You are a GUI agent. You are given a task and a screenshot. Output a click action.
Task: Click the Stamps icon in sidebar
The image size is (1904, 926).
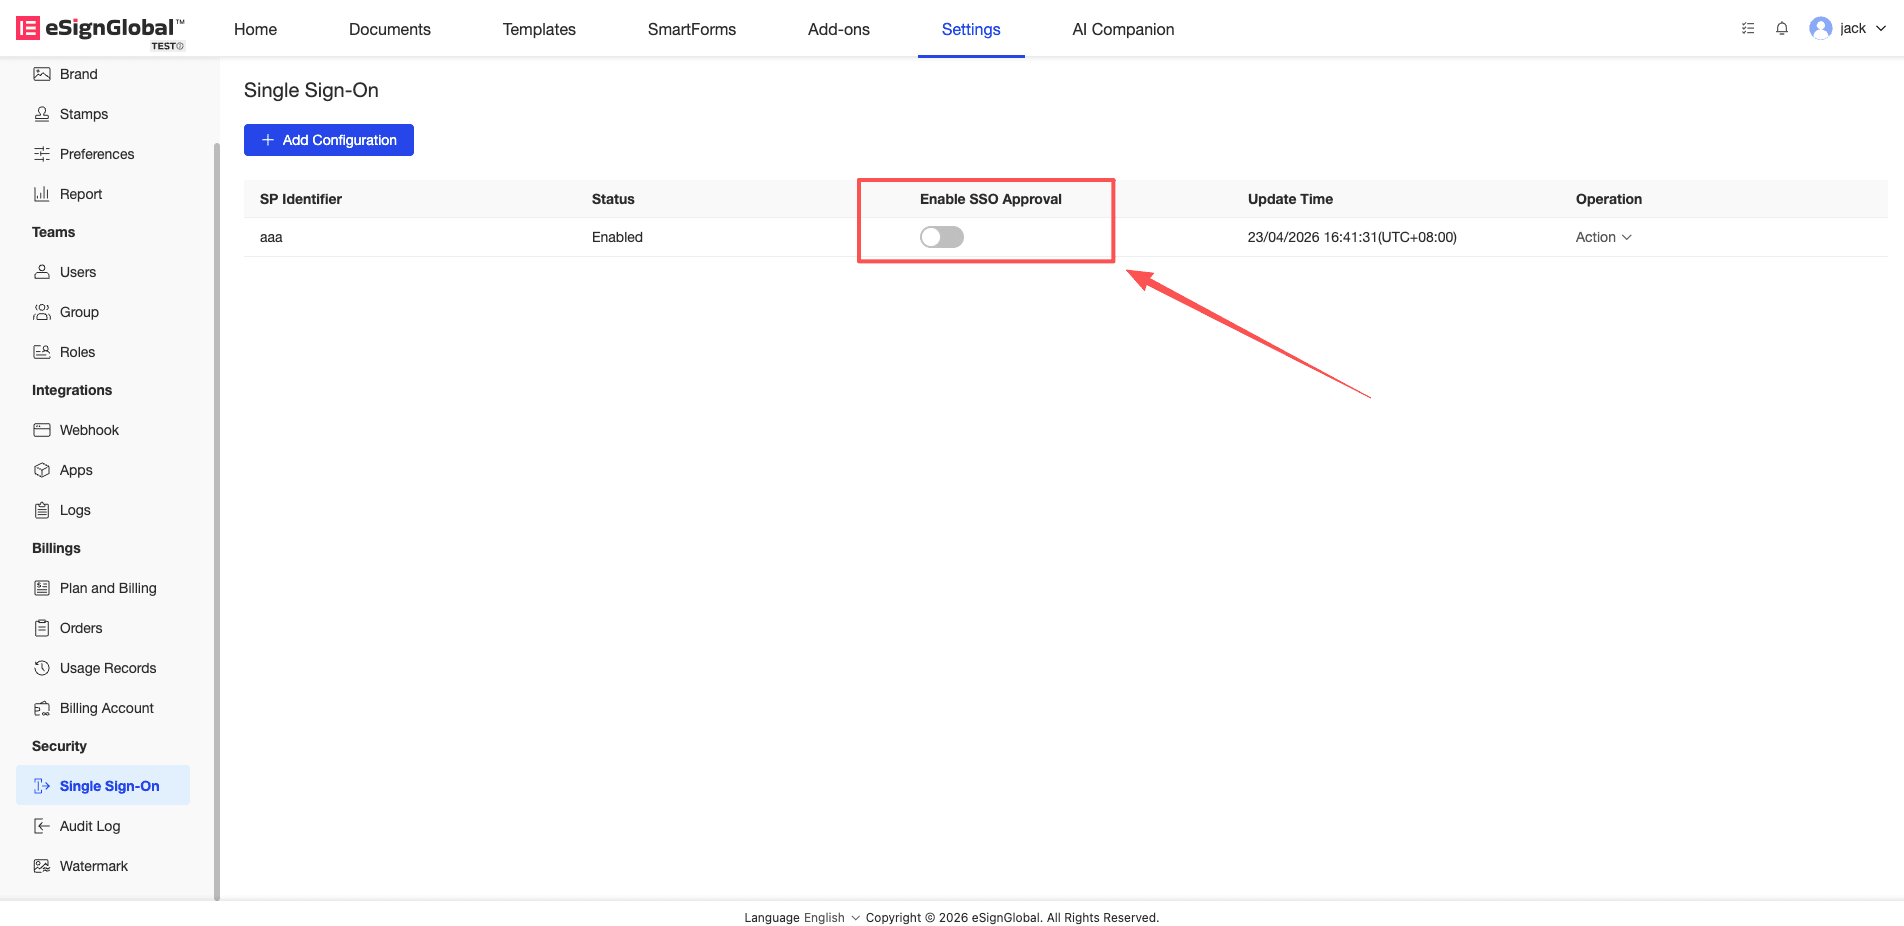(42, 114)
